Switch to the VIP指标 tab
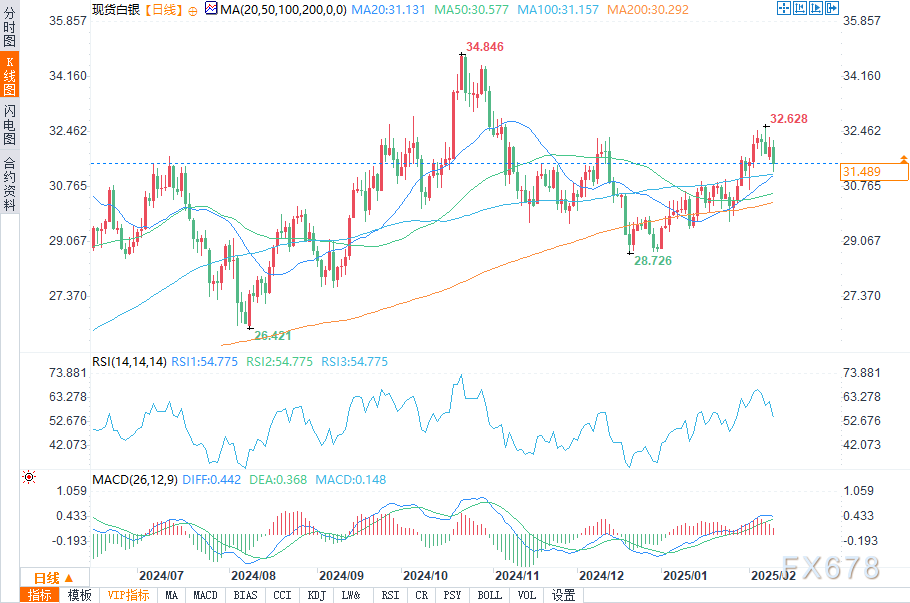The width and height of the screenshot is (910, 603). point(129,595)
